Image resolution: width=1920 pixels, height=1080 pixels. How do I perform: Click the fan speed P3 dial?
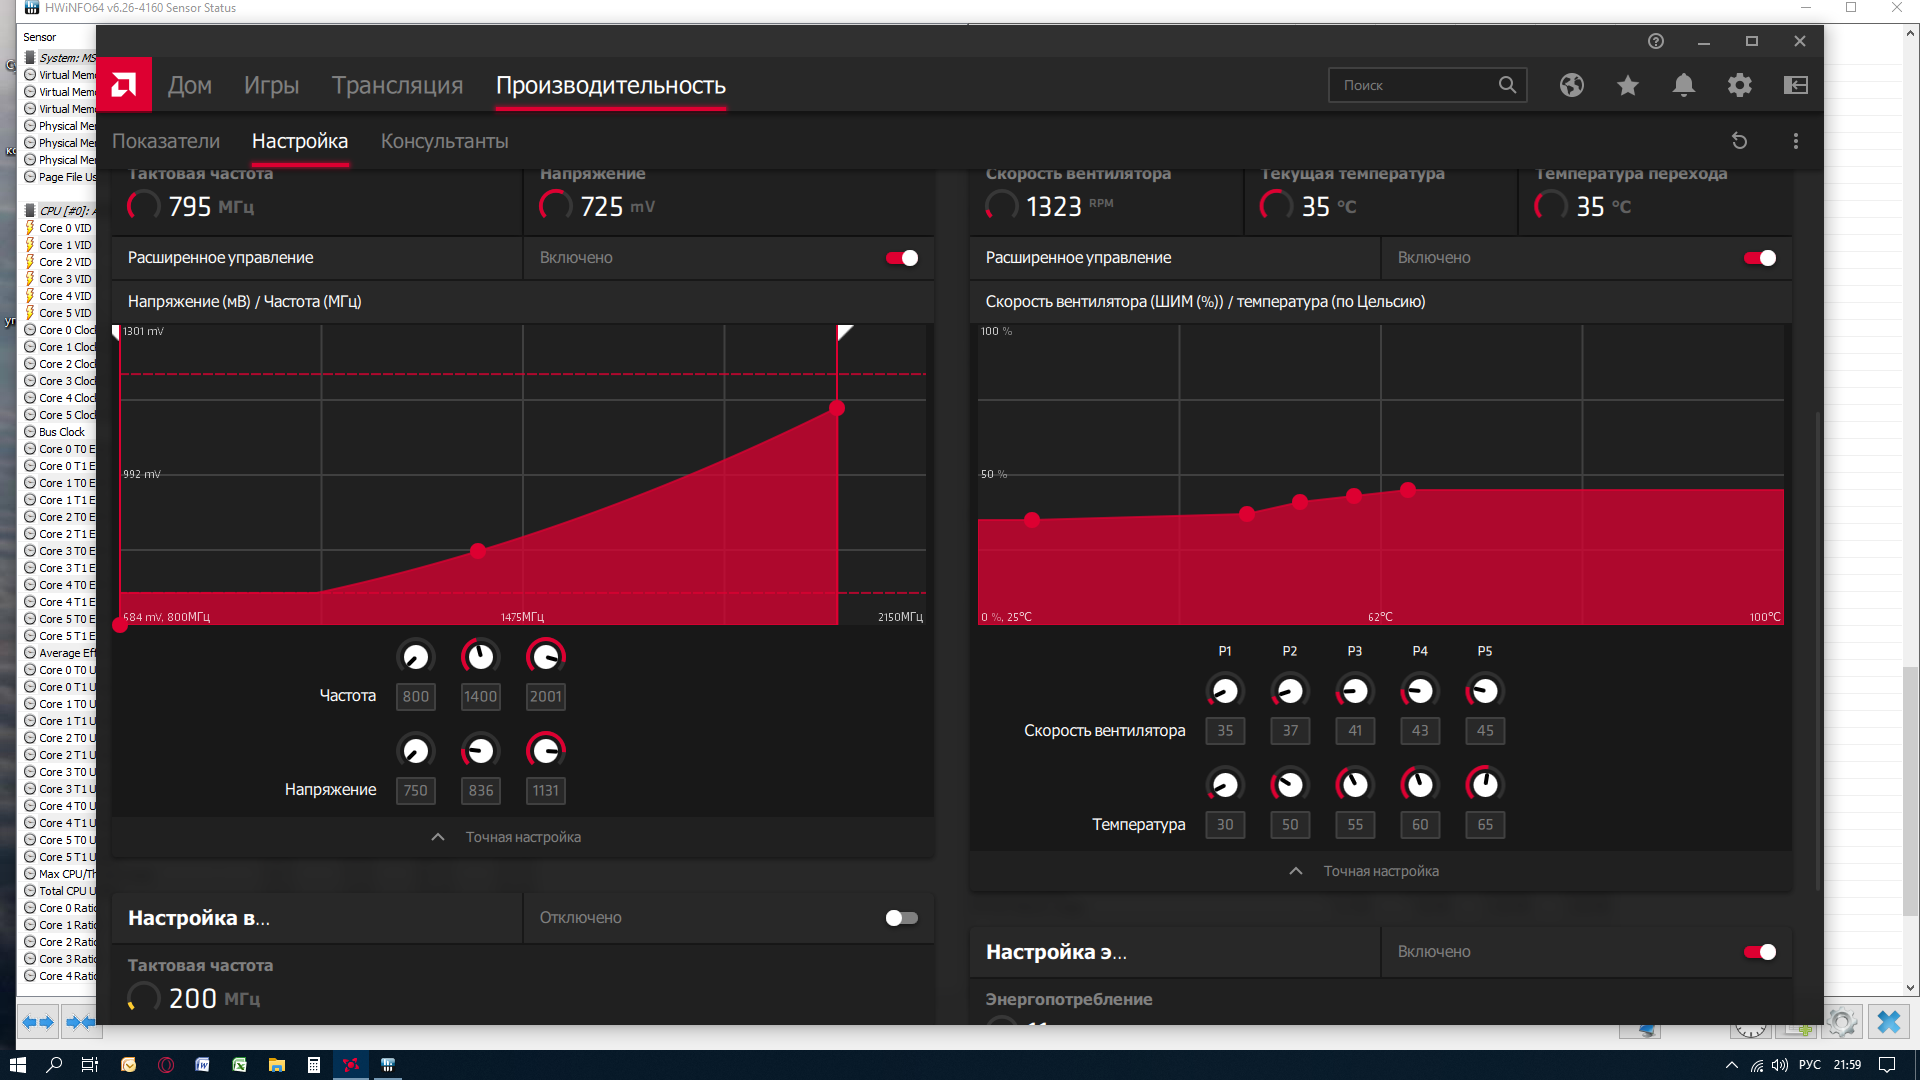[1354, 691]
